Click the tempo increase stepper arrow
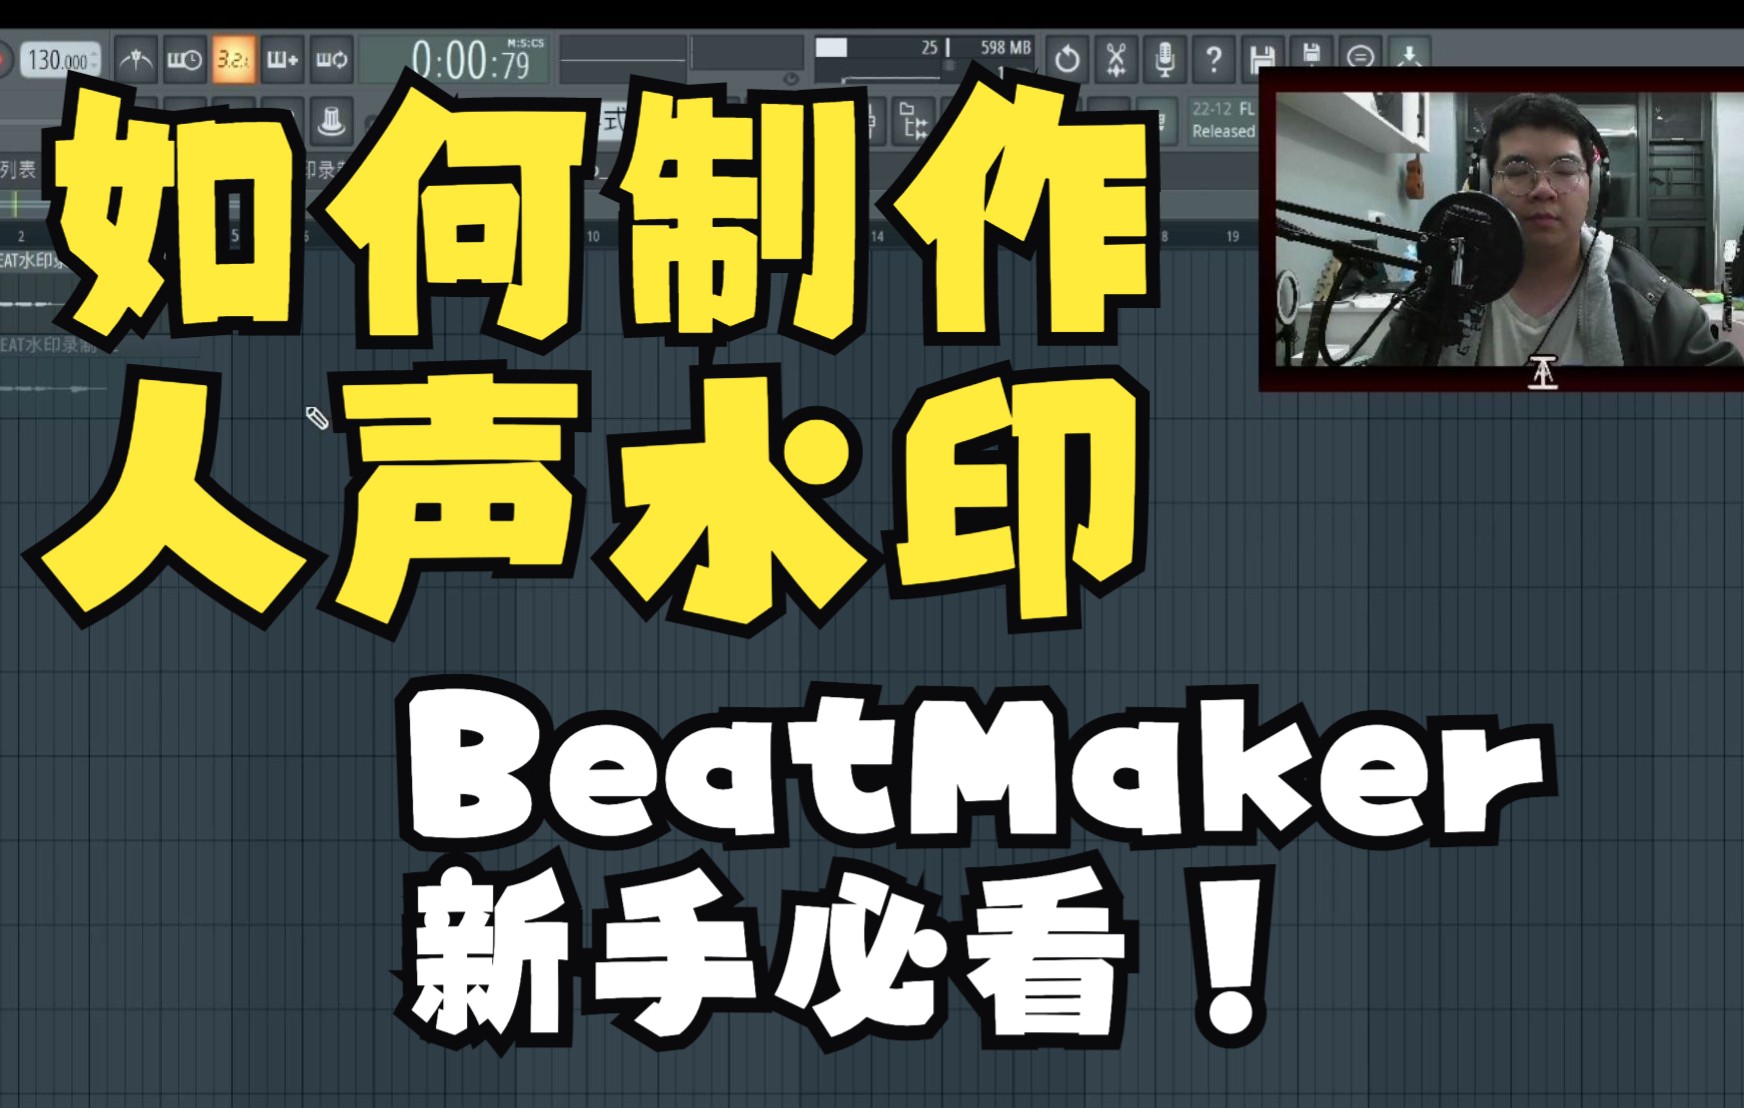The image size is (1744, 1108). [94, 52]
